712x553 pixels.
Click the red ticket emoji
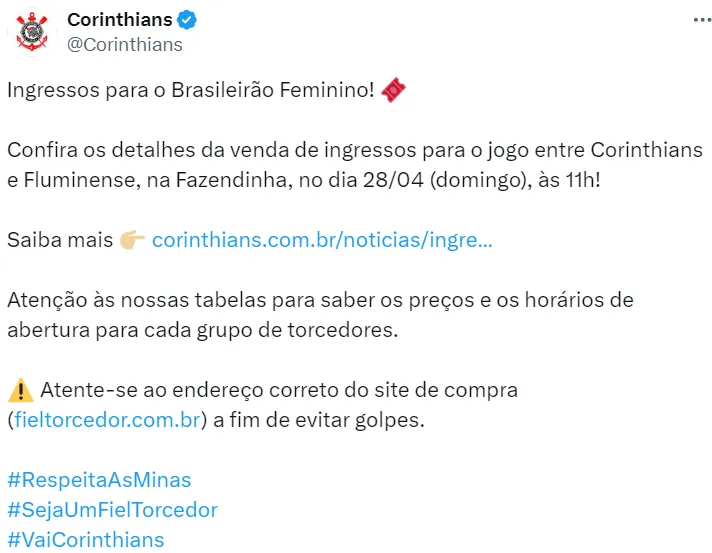[395, 90]
